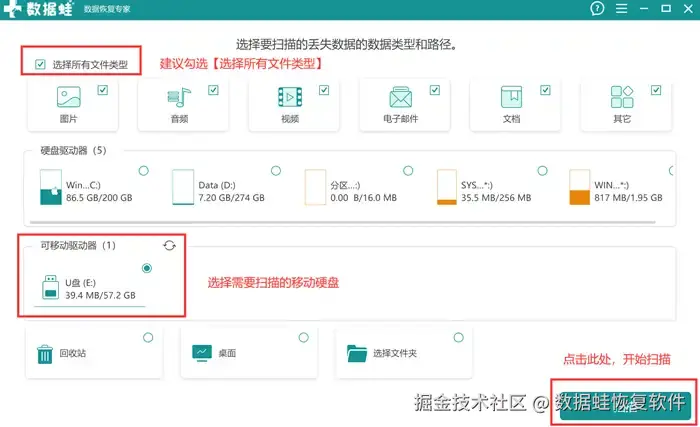Select the Data (D:) radio button
Viewport: 700px width, 427px height.
point(276,171)
